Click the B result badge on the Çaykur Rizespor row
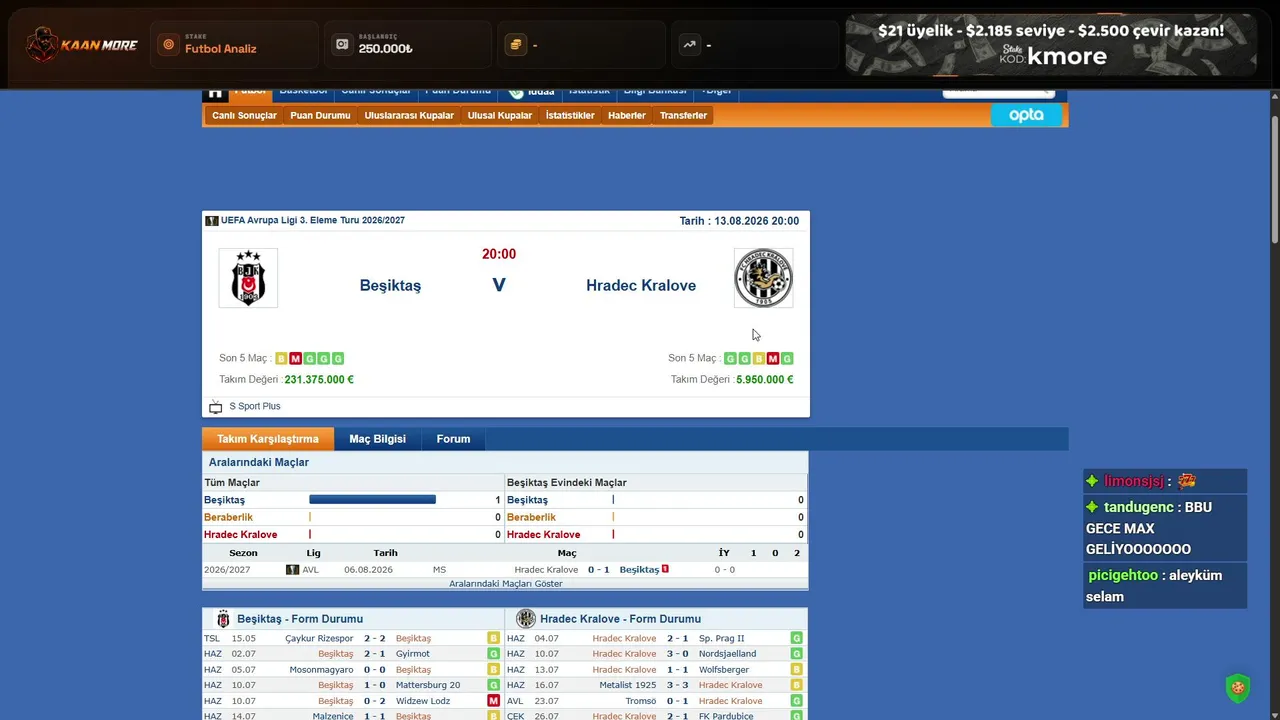 pos(494,638)
